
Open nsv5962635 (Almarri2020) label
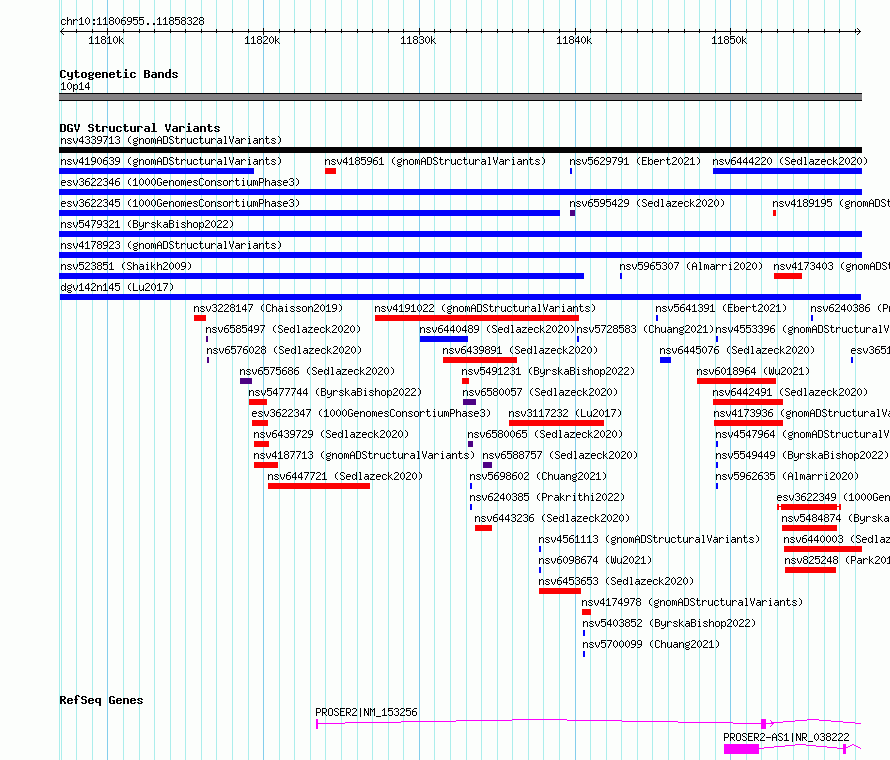click(x=787, y=476)
